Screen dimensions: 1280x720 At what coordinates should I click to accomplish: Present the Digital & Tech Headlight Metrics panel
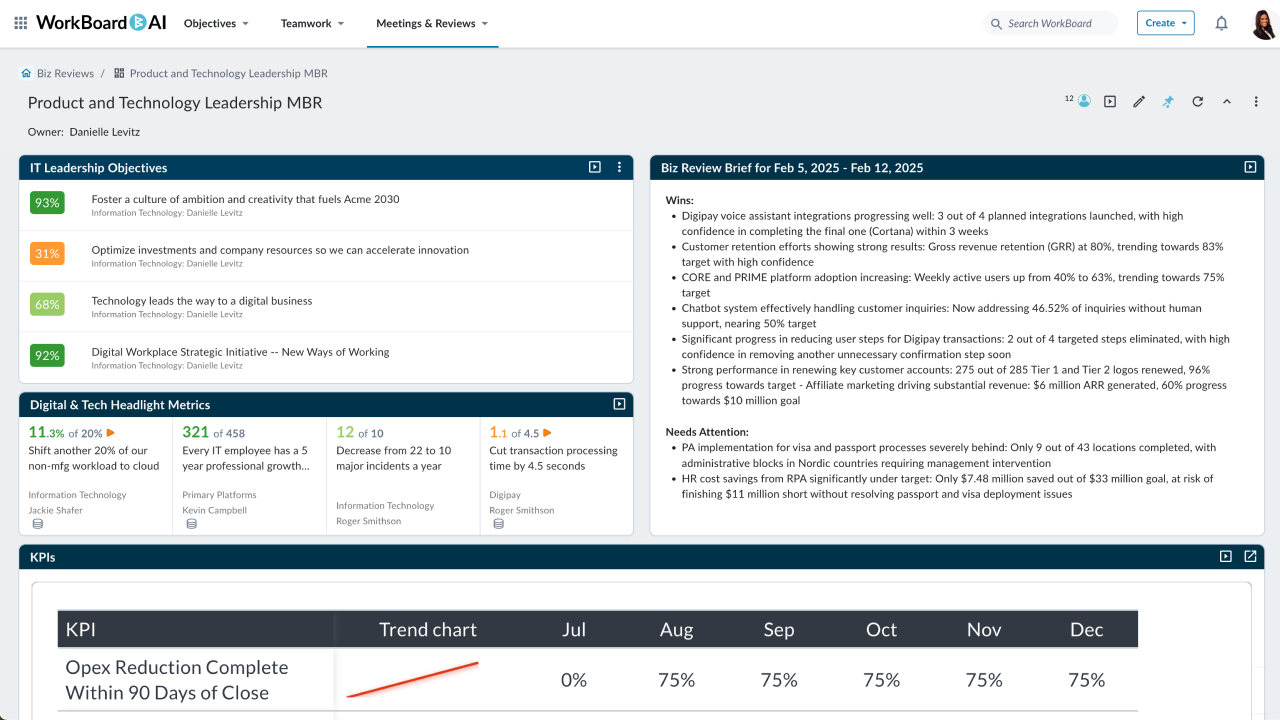(x=619, y=404)
